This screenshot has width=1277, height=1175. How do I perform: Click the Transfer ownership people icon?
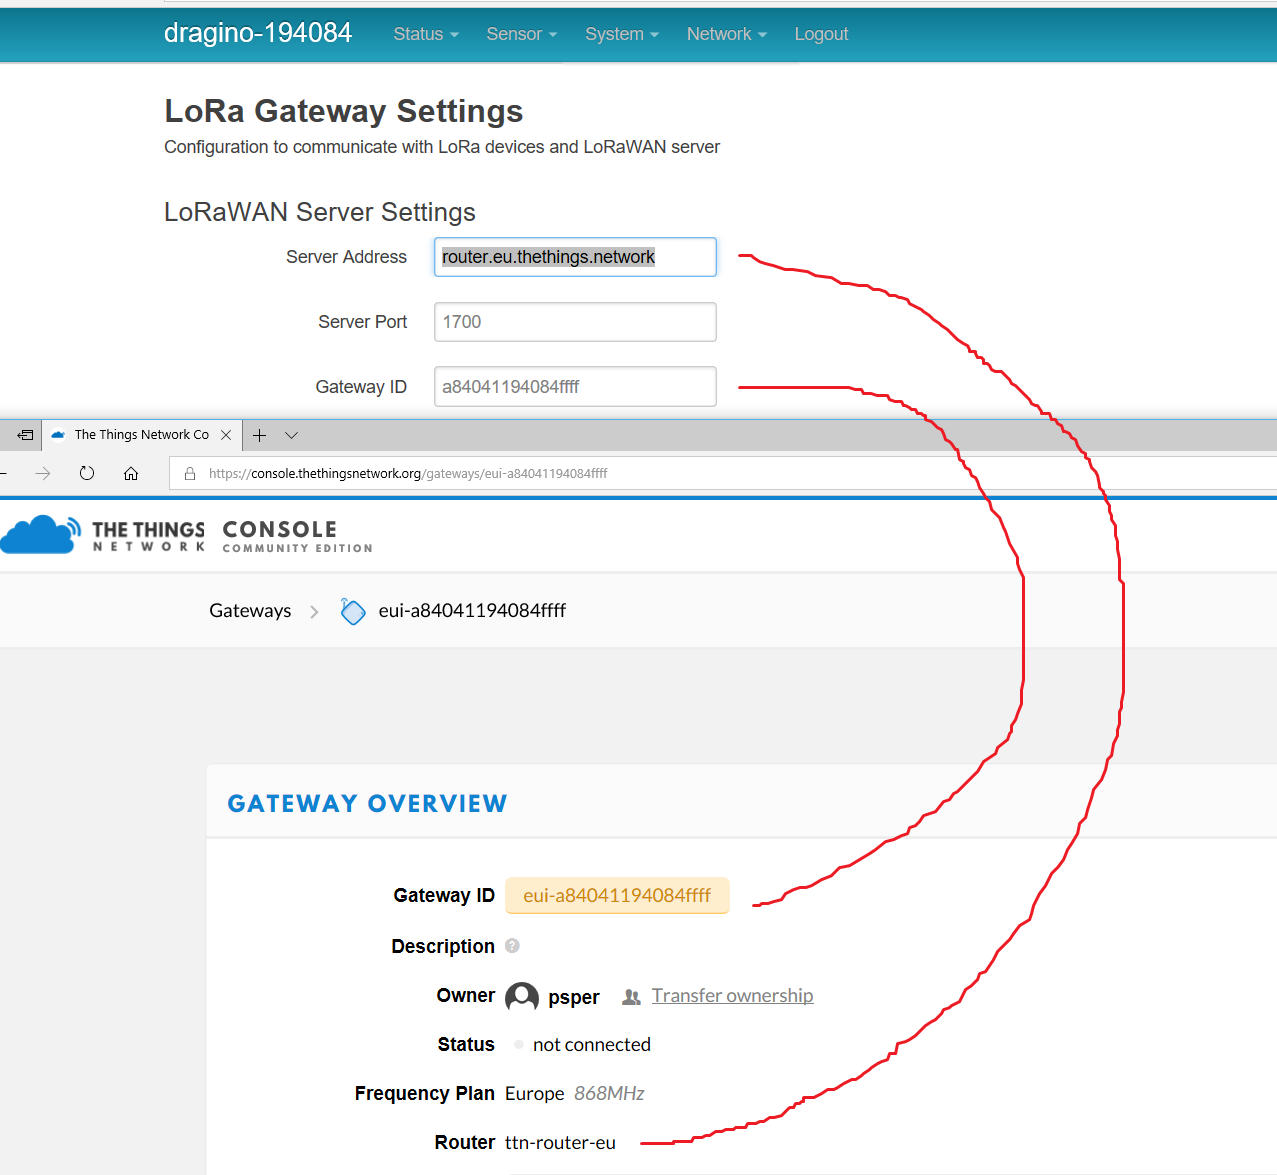[631, 997]
